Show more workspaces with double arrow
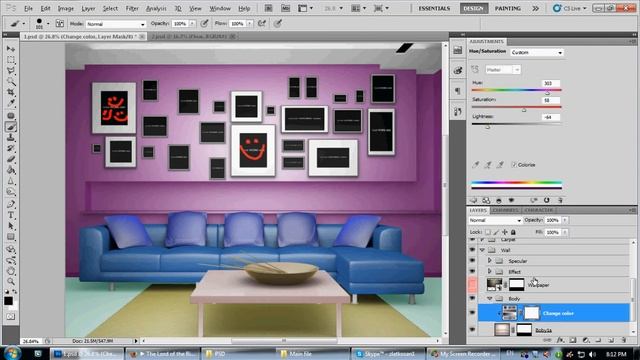This screenshot has width=640, height=360. (535, 8)
